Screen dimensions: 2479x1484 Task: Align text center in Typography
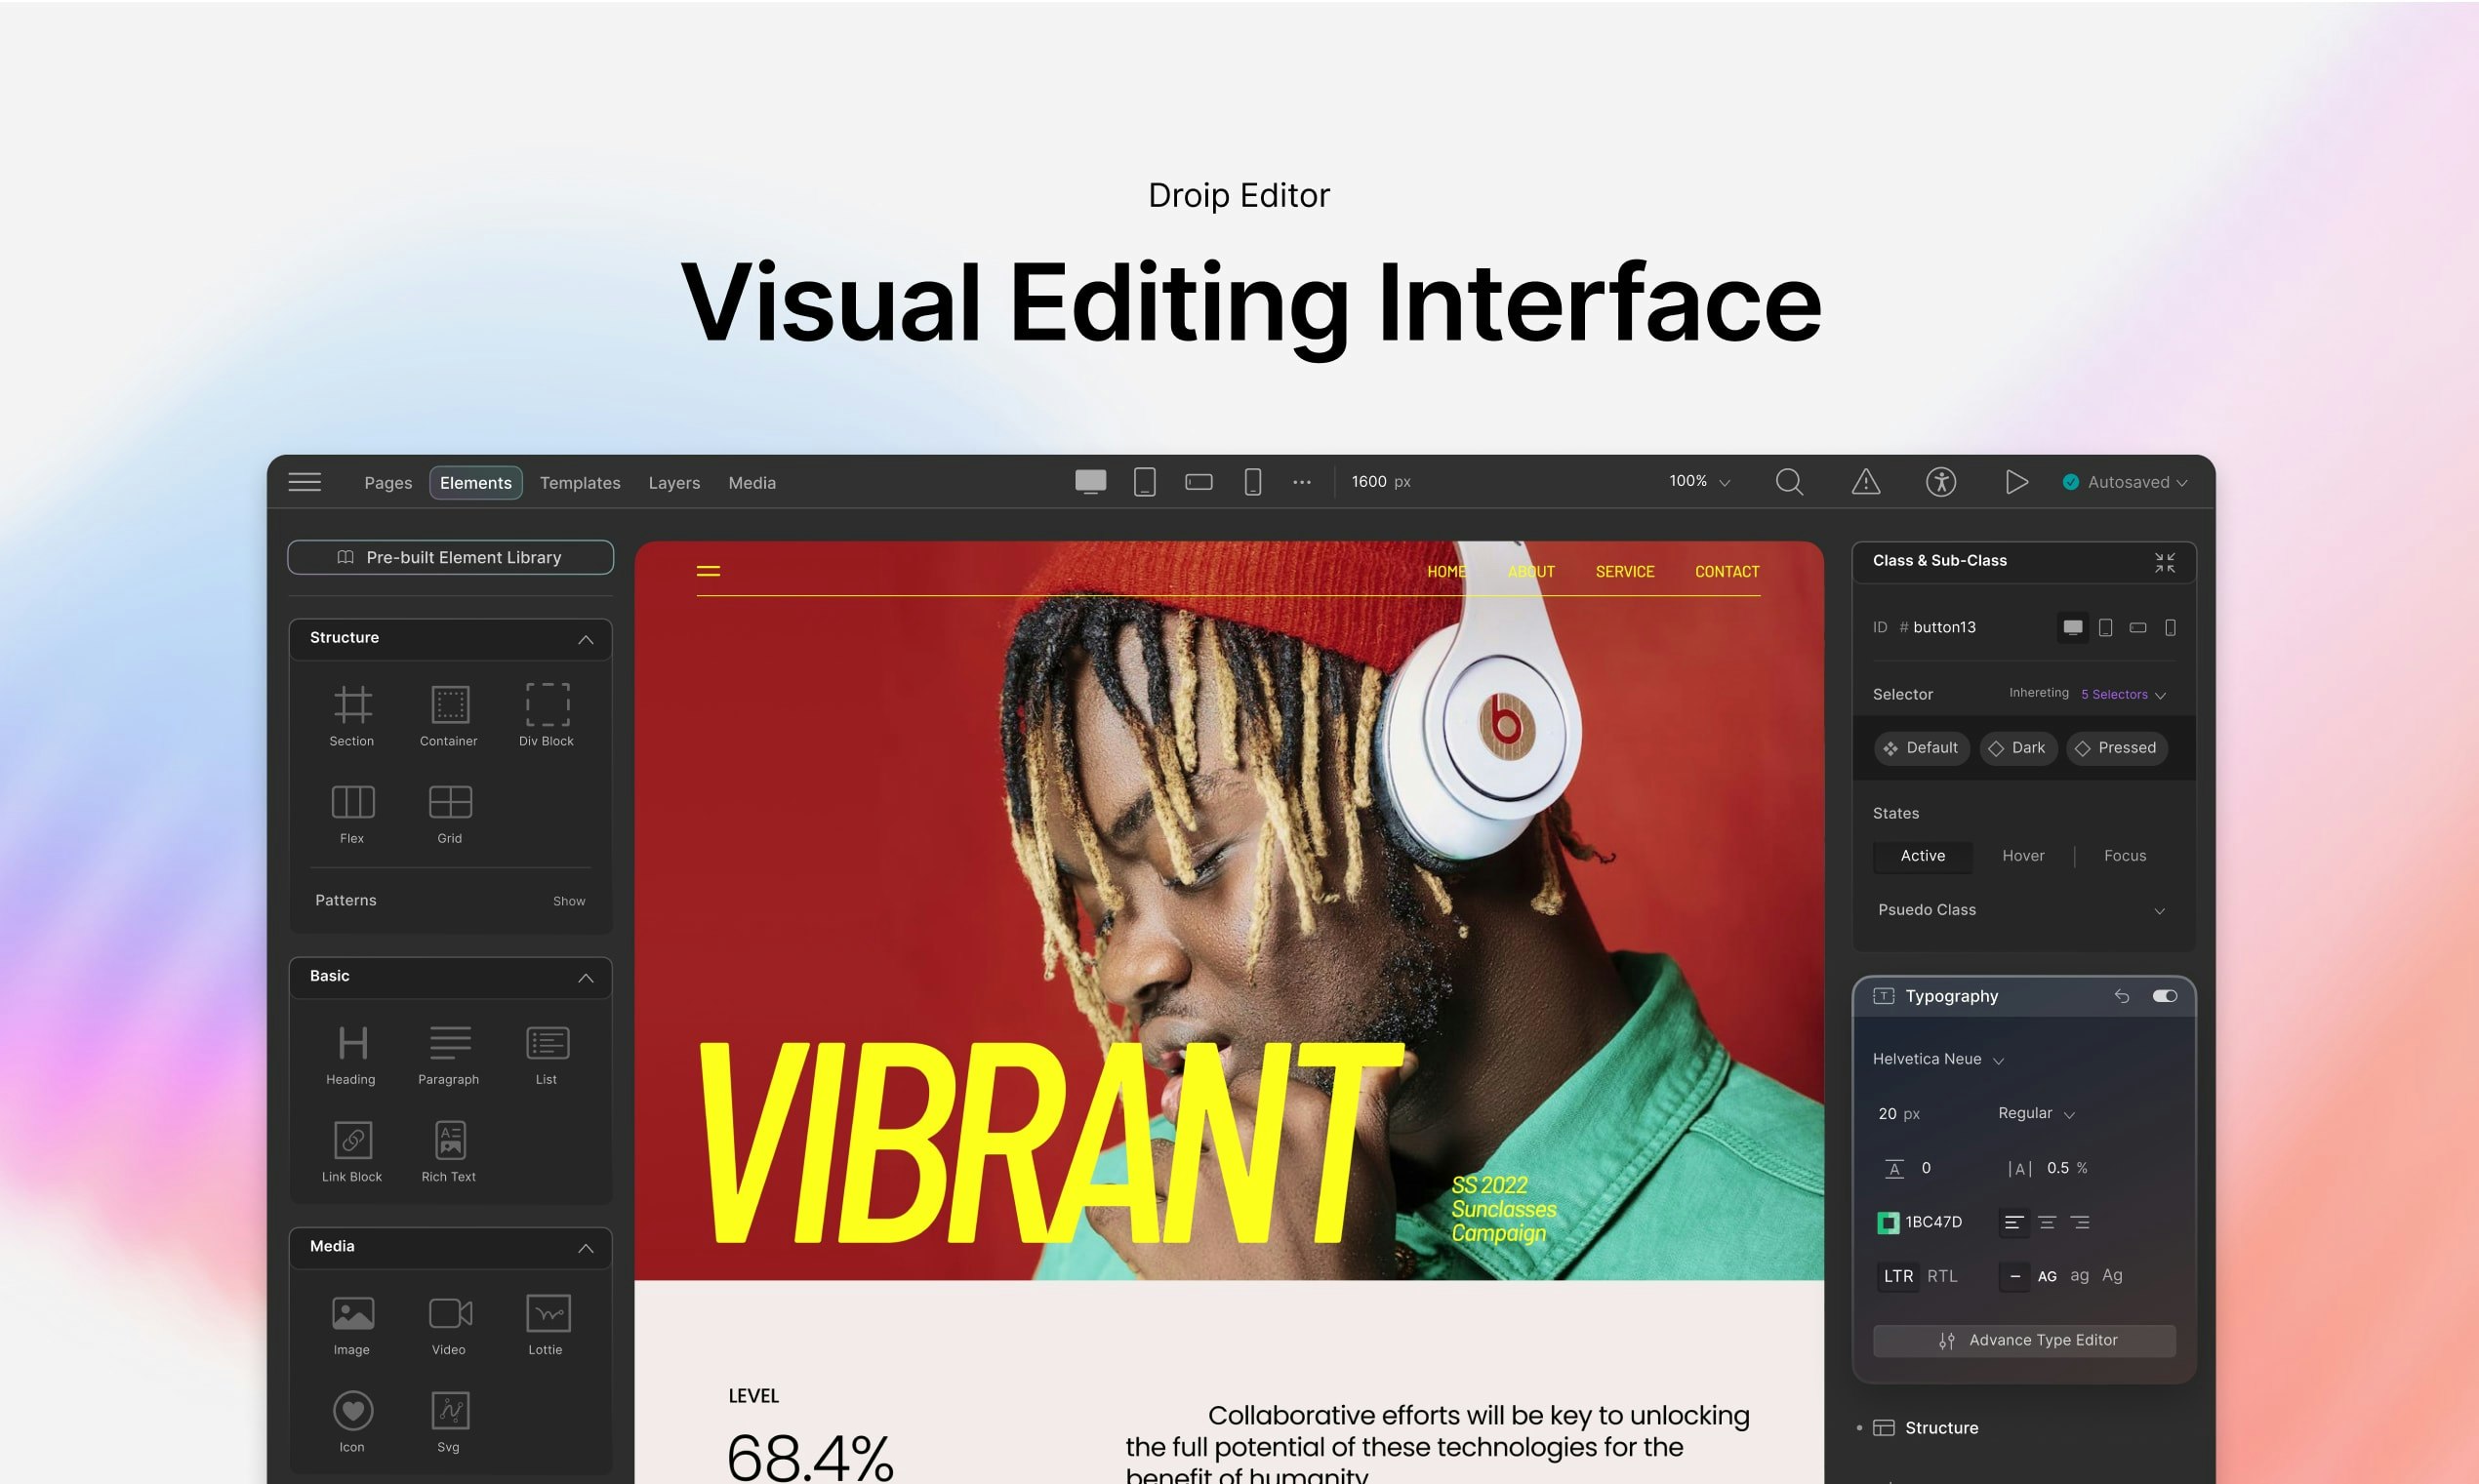2047,1222
